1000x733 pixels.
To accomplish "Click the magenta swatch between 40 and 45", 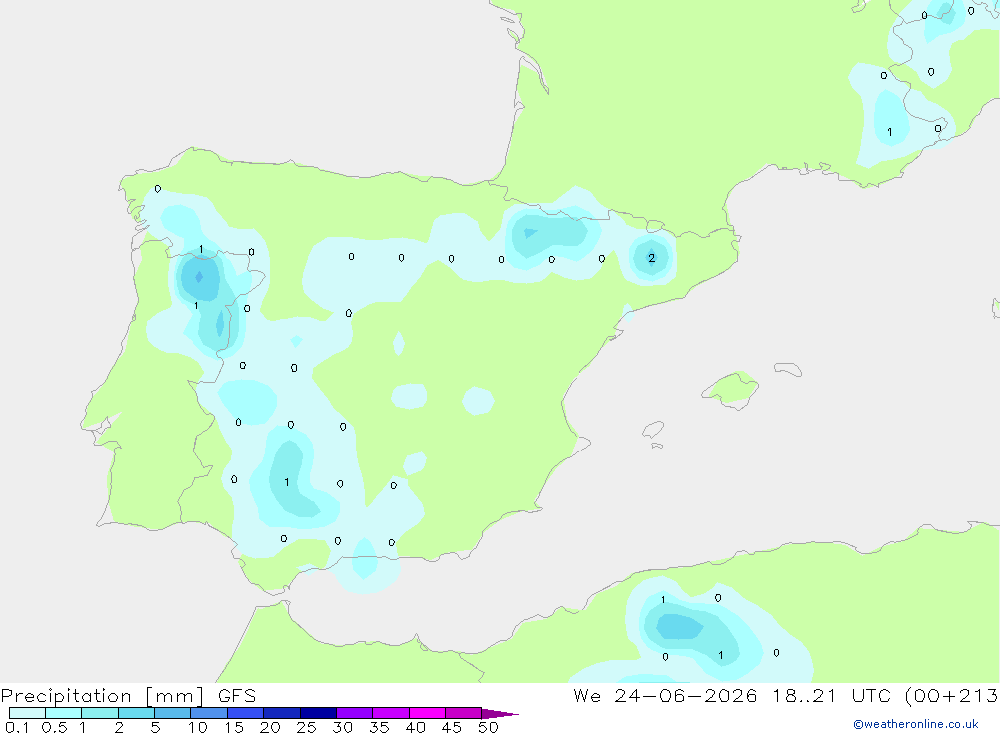I will coord(427,713).
